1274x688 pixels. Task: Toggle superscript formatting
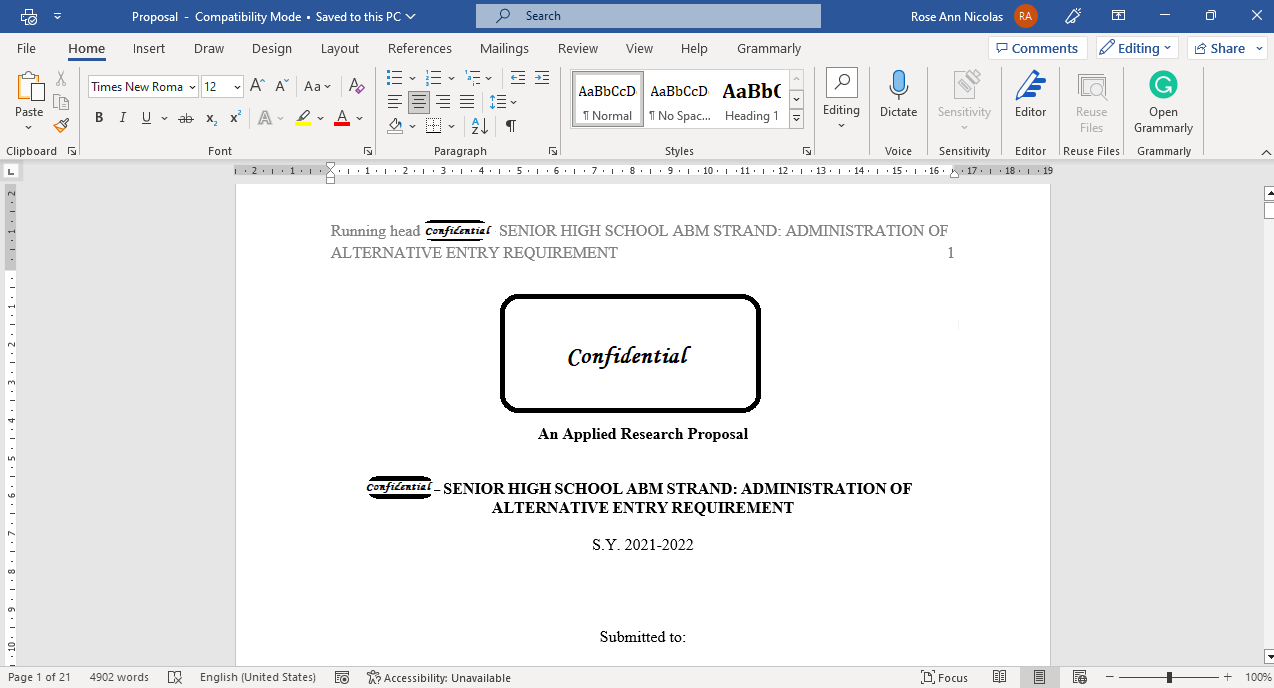(x=235, y=118)
